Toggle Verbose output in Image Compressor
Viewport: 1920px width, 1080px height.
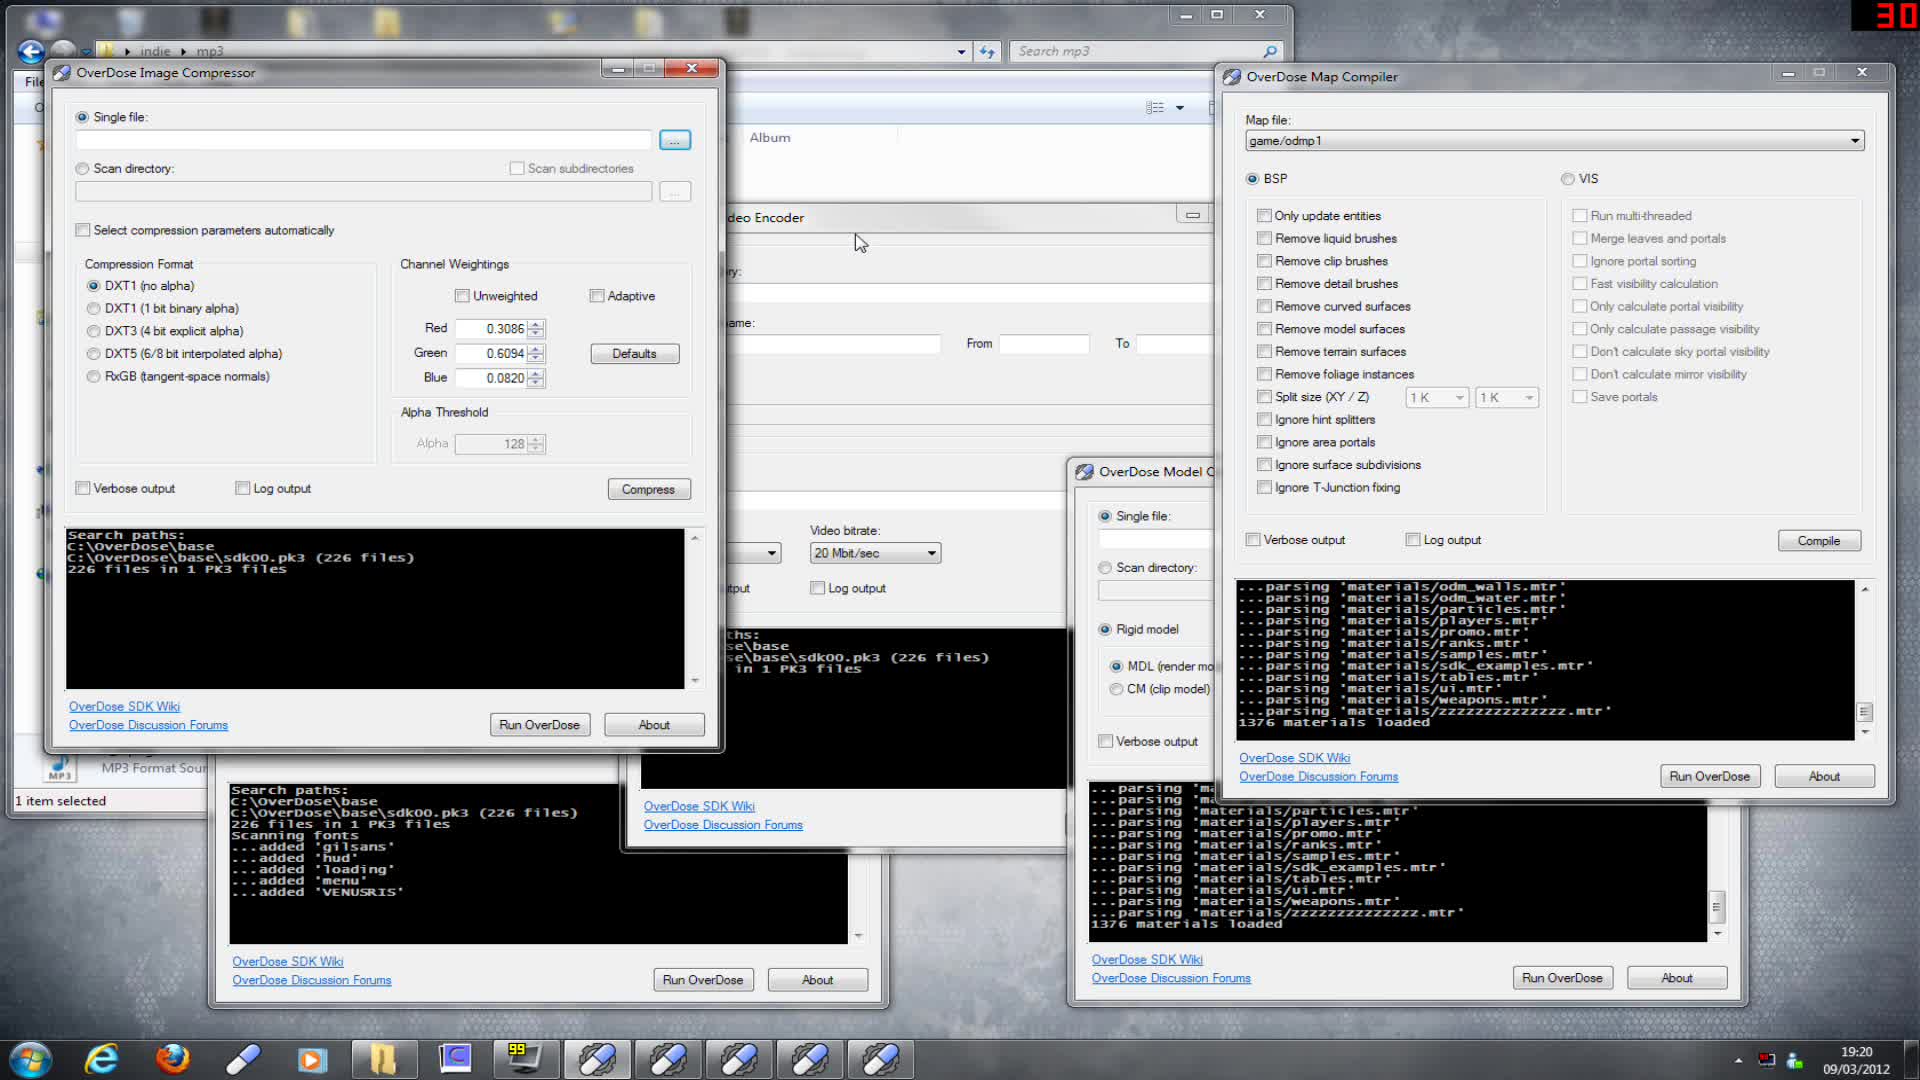(83, 488)
